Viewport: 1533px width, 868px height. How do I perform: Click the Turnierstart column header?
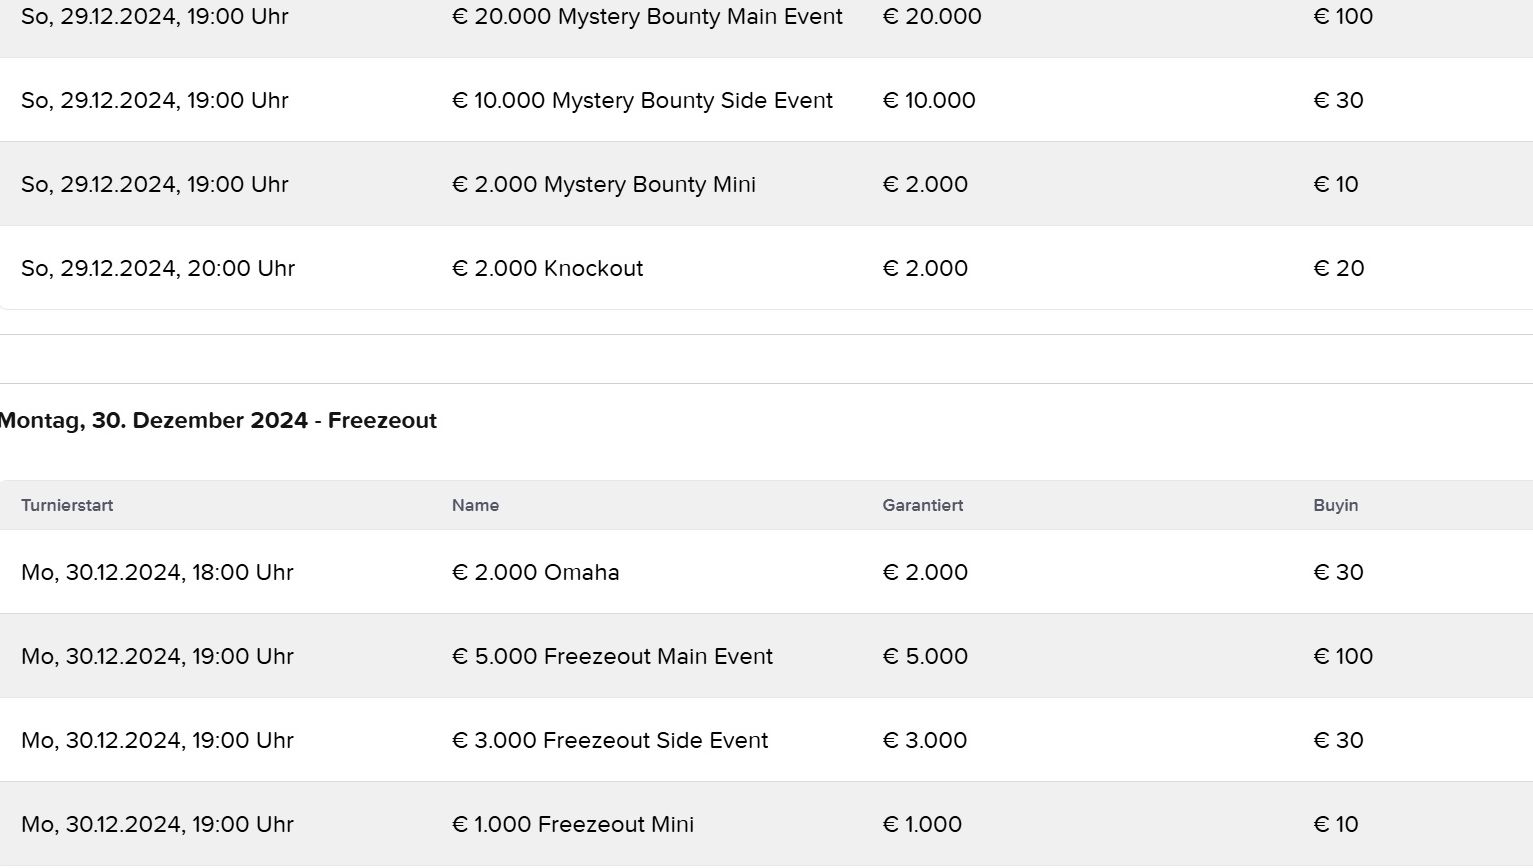pos(67,506)
